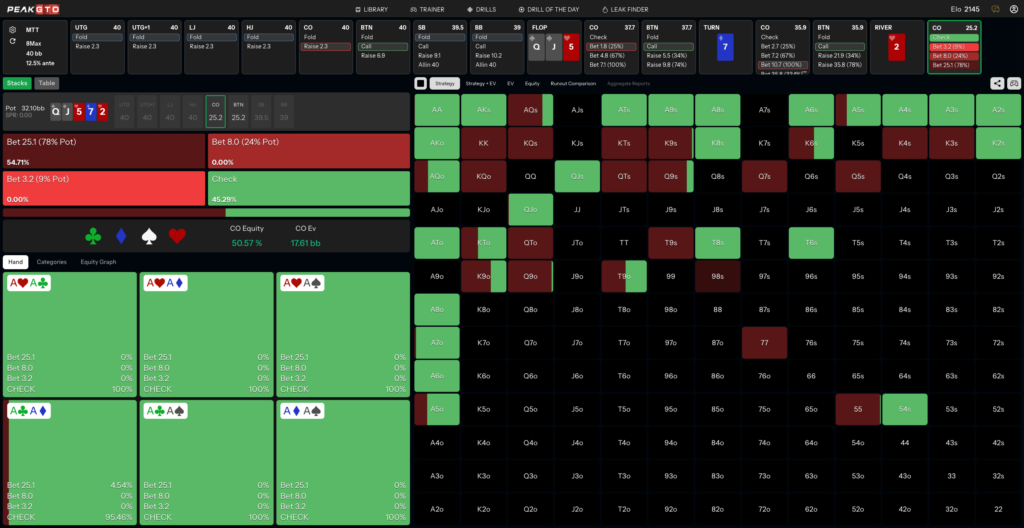The image size is (1024, 528).
Task: Open the Library menu
Action: 372,9
